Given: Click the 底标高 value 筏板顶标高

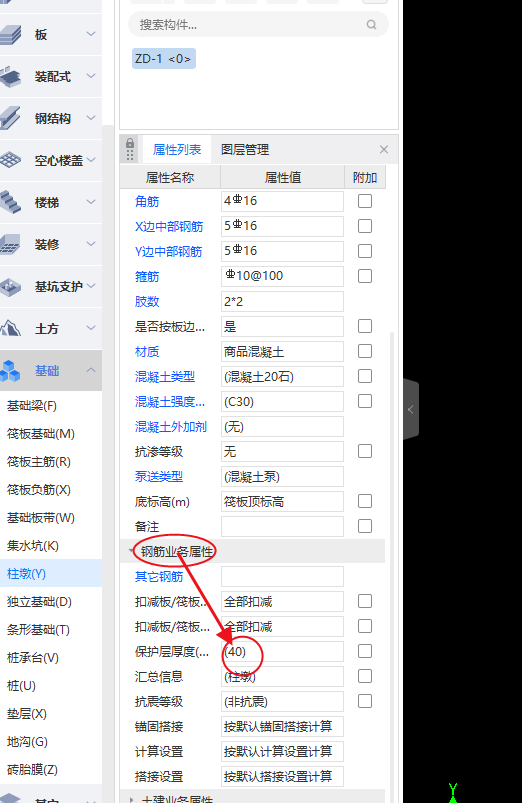Looking at the screenshot, I should coord(282,501).
